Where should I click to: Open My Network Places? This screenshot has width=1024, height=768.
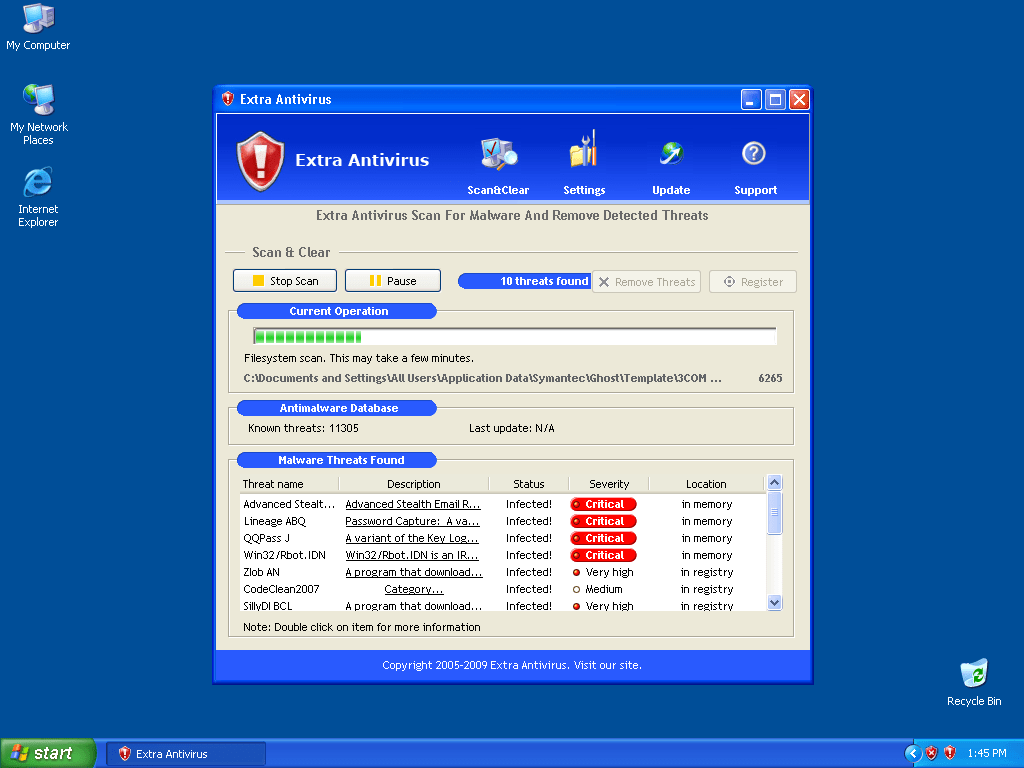pos(37,100)
